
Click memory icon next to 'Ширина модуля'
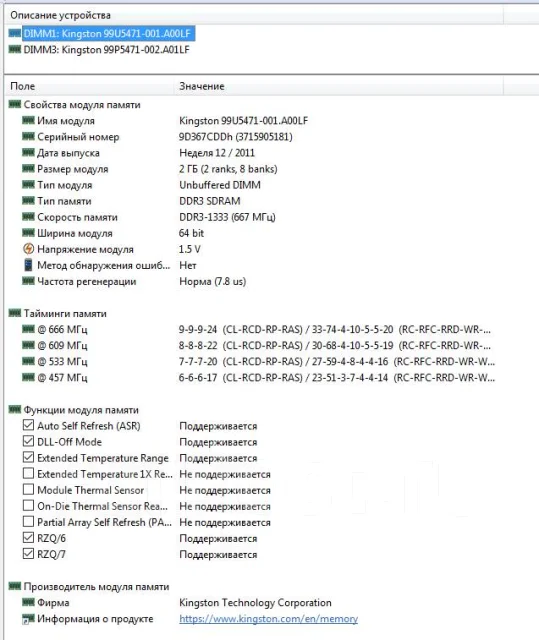[28, 233]
